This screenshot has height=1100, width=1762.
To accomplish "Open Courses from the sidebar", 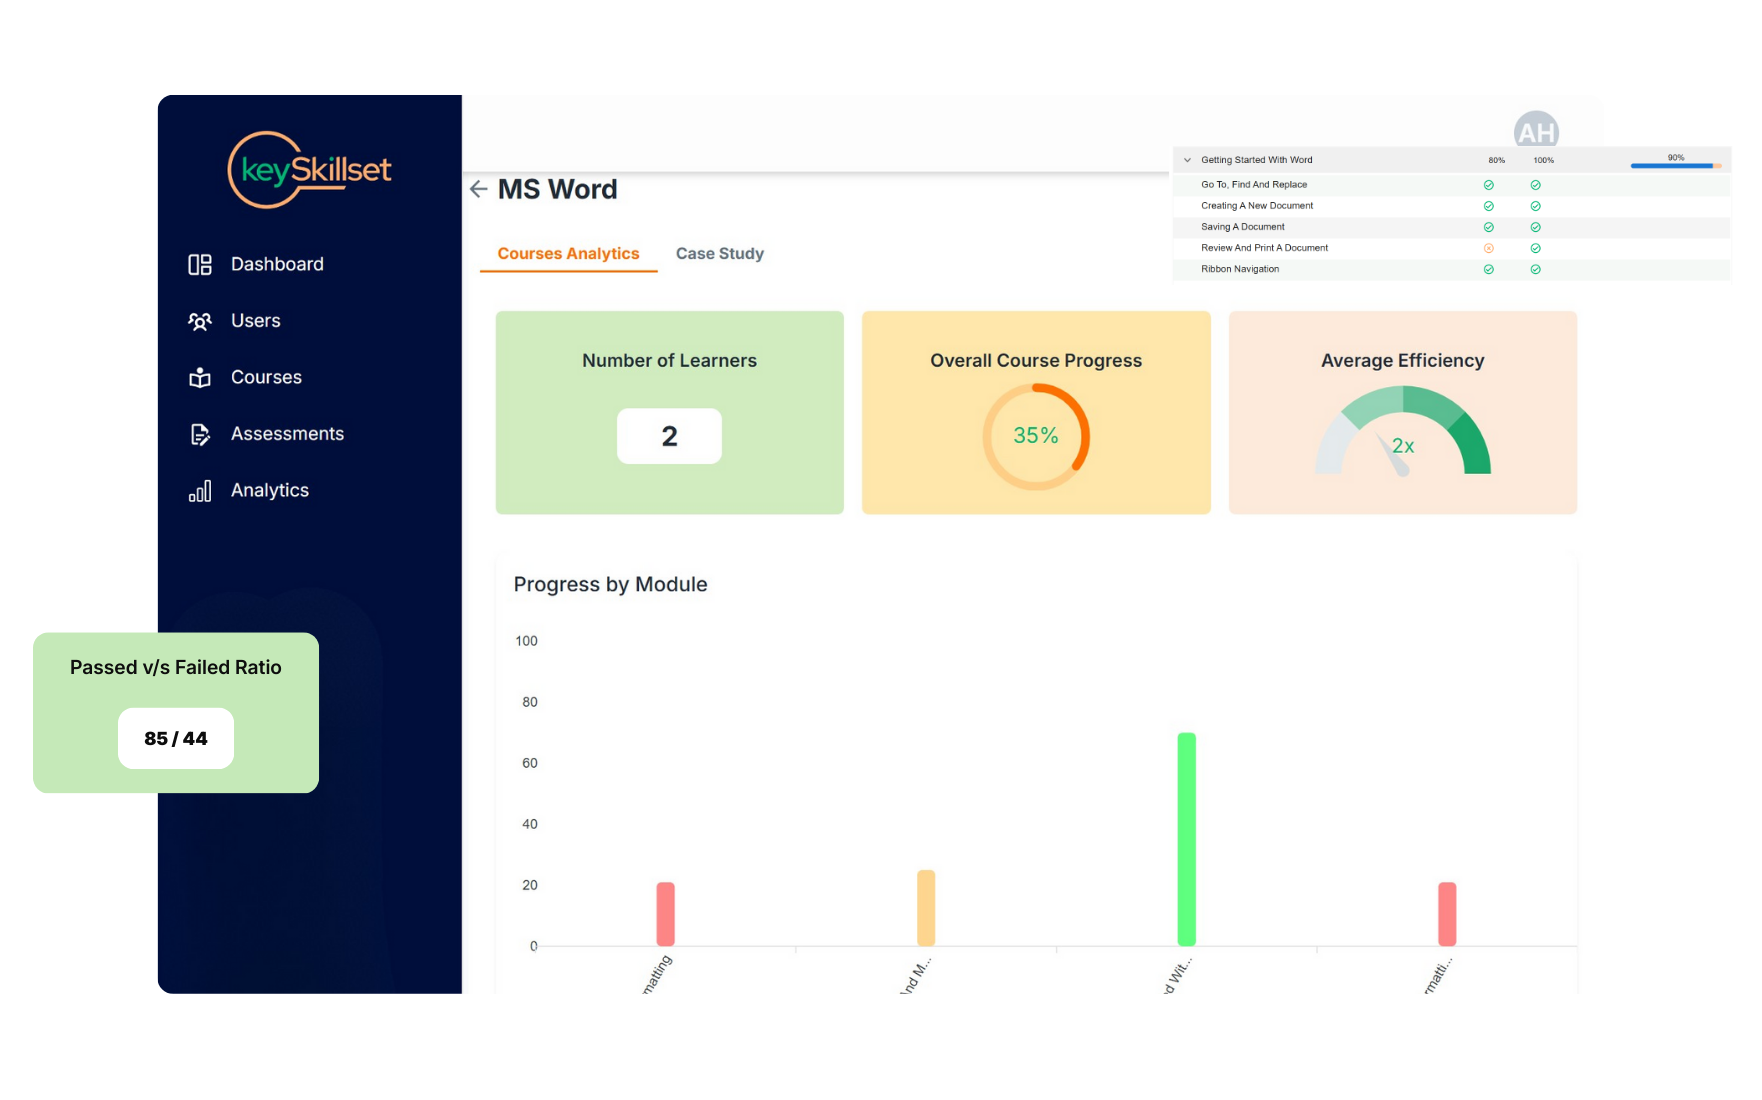I will (266, 377).
